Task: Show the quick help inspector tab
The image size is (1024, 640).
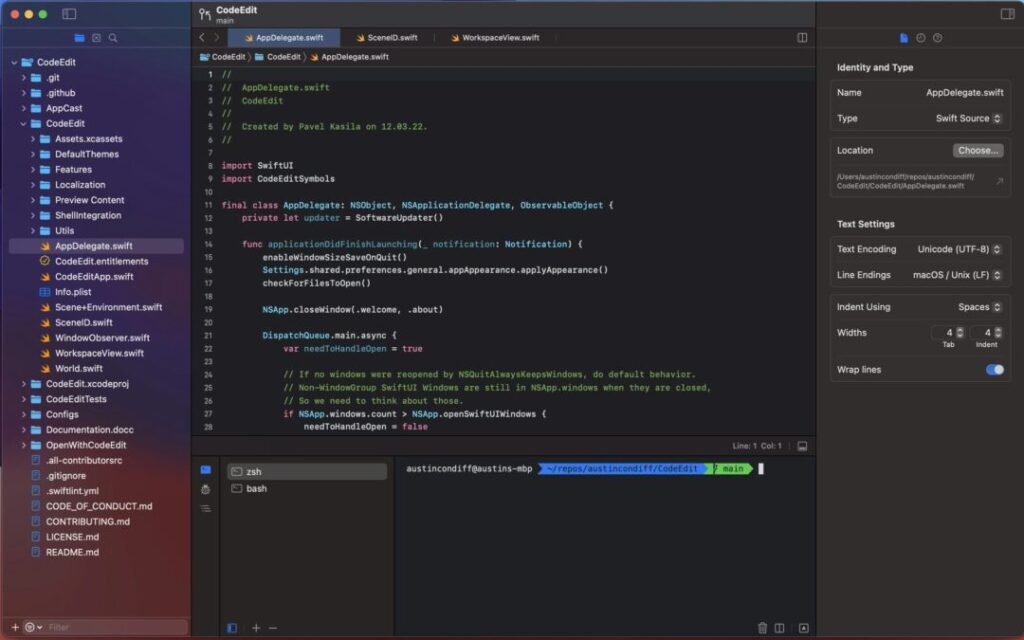Action: [938, 38]
